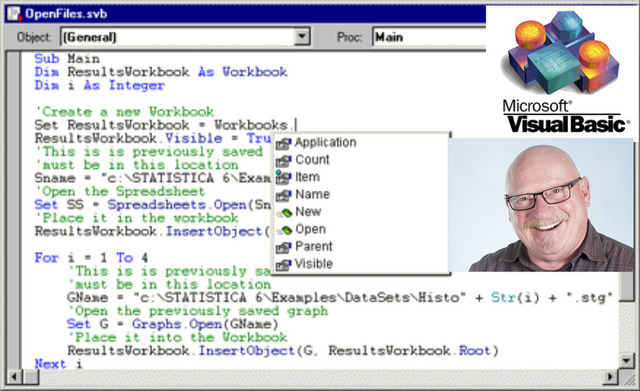
Task: Click the 'Object:' label
Action: [34, 38]
